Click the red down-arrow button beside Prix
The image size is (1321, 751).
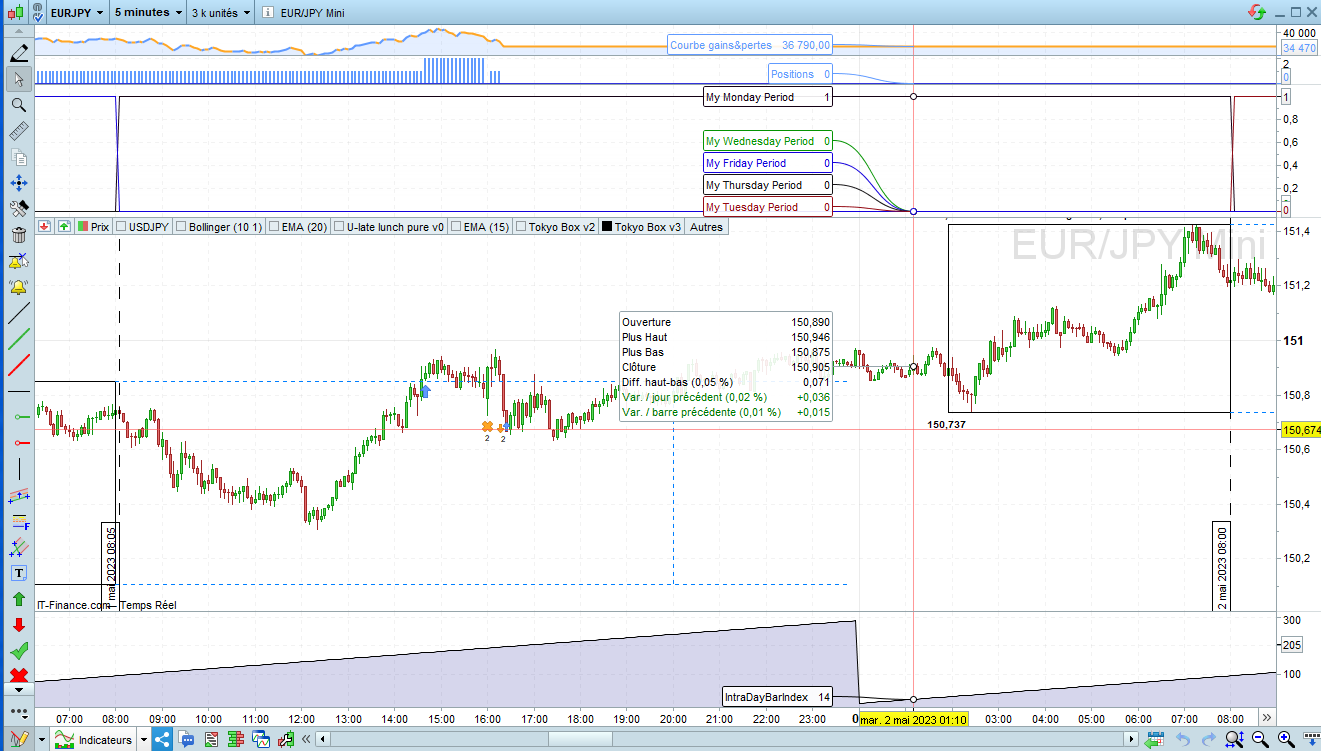click(44, 227)
